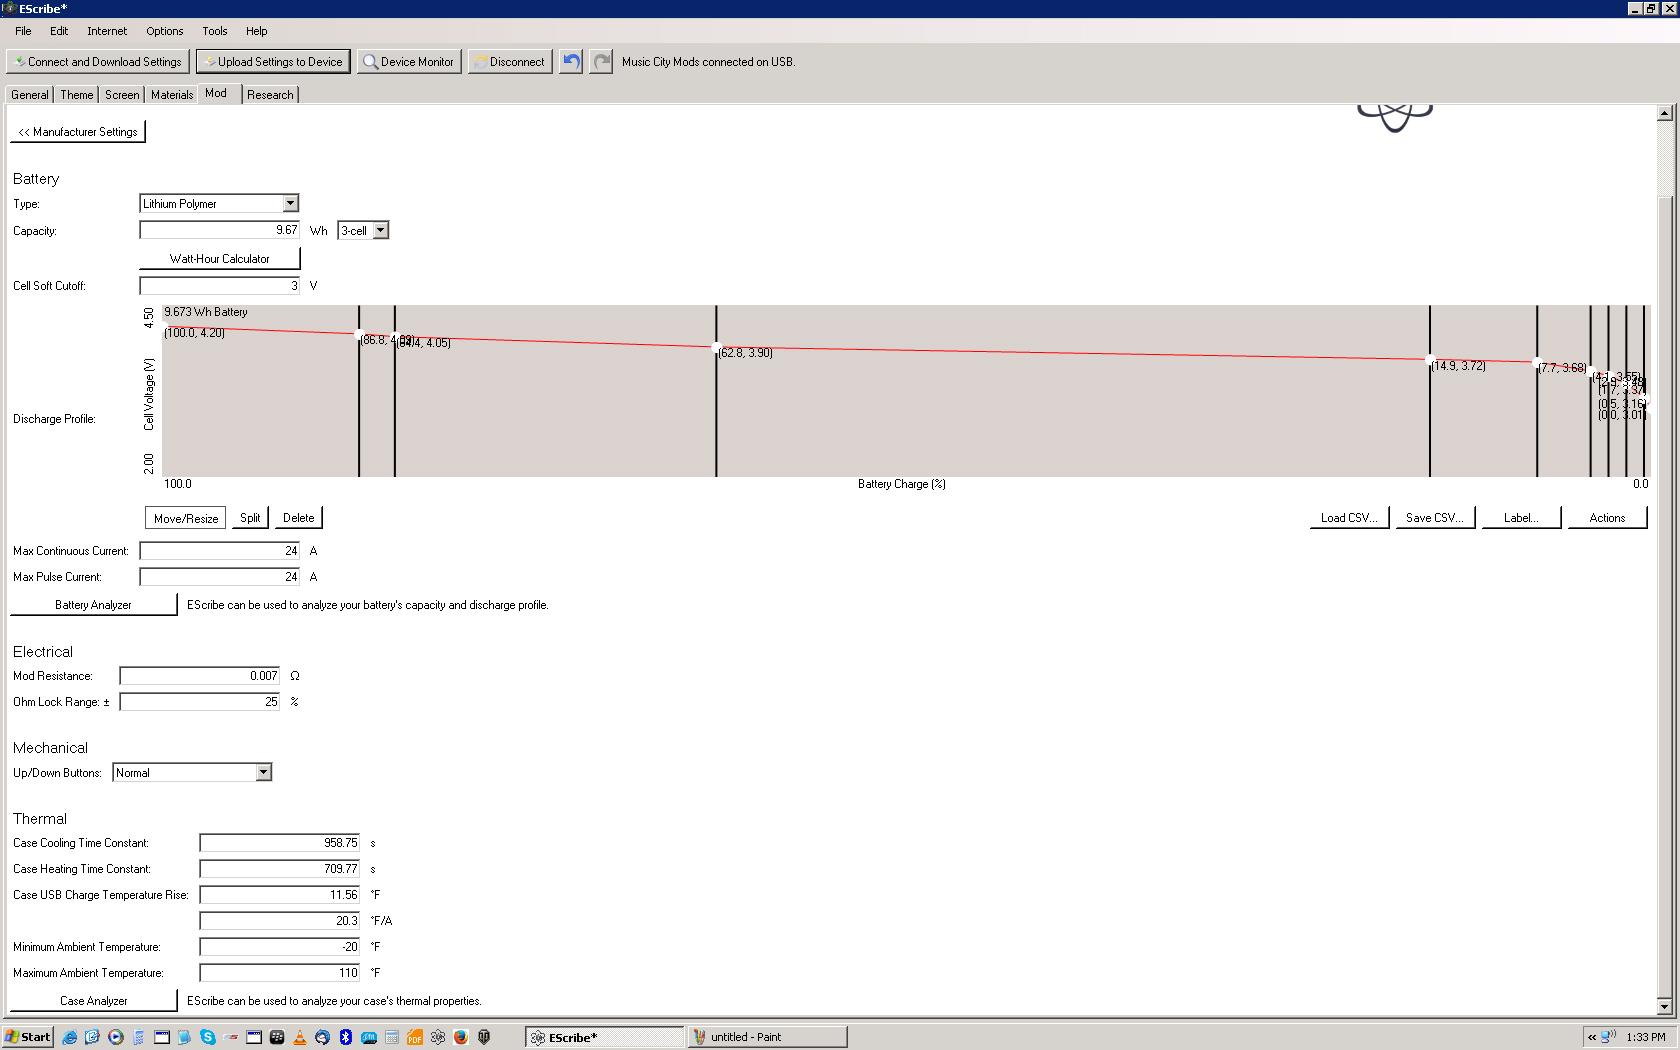Image resolution: width=1680 pixels, height=1050 pixels.
Task: Click the Save CSV button
Action: point(1434,518)
